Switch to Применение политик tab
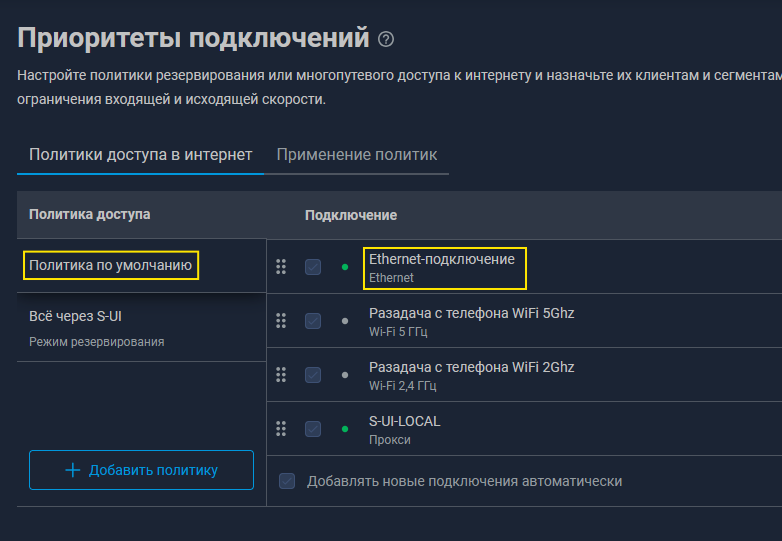Image resolution: width=782 pixels, height=541 pixels. (x=357, y=155)
